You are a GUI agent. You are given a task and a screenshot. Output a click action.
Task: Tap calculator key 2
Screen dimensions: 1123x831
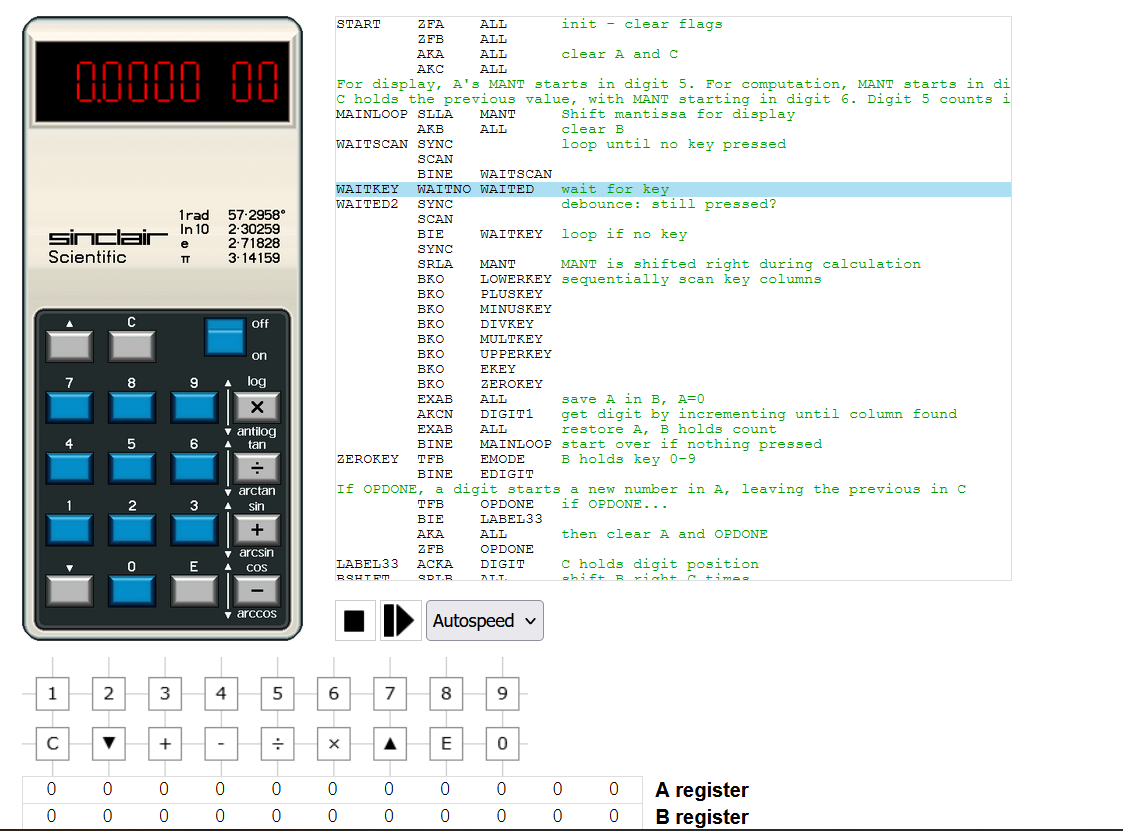pyautogui.click(x=132, y=530)
